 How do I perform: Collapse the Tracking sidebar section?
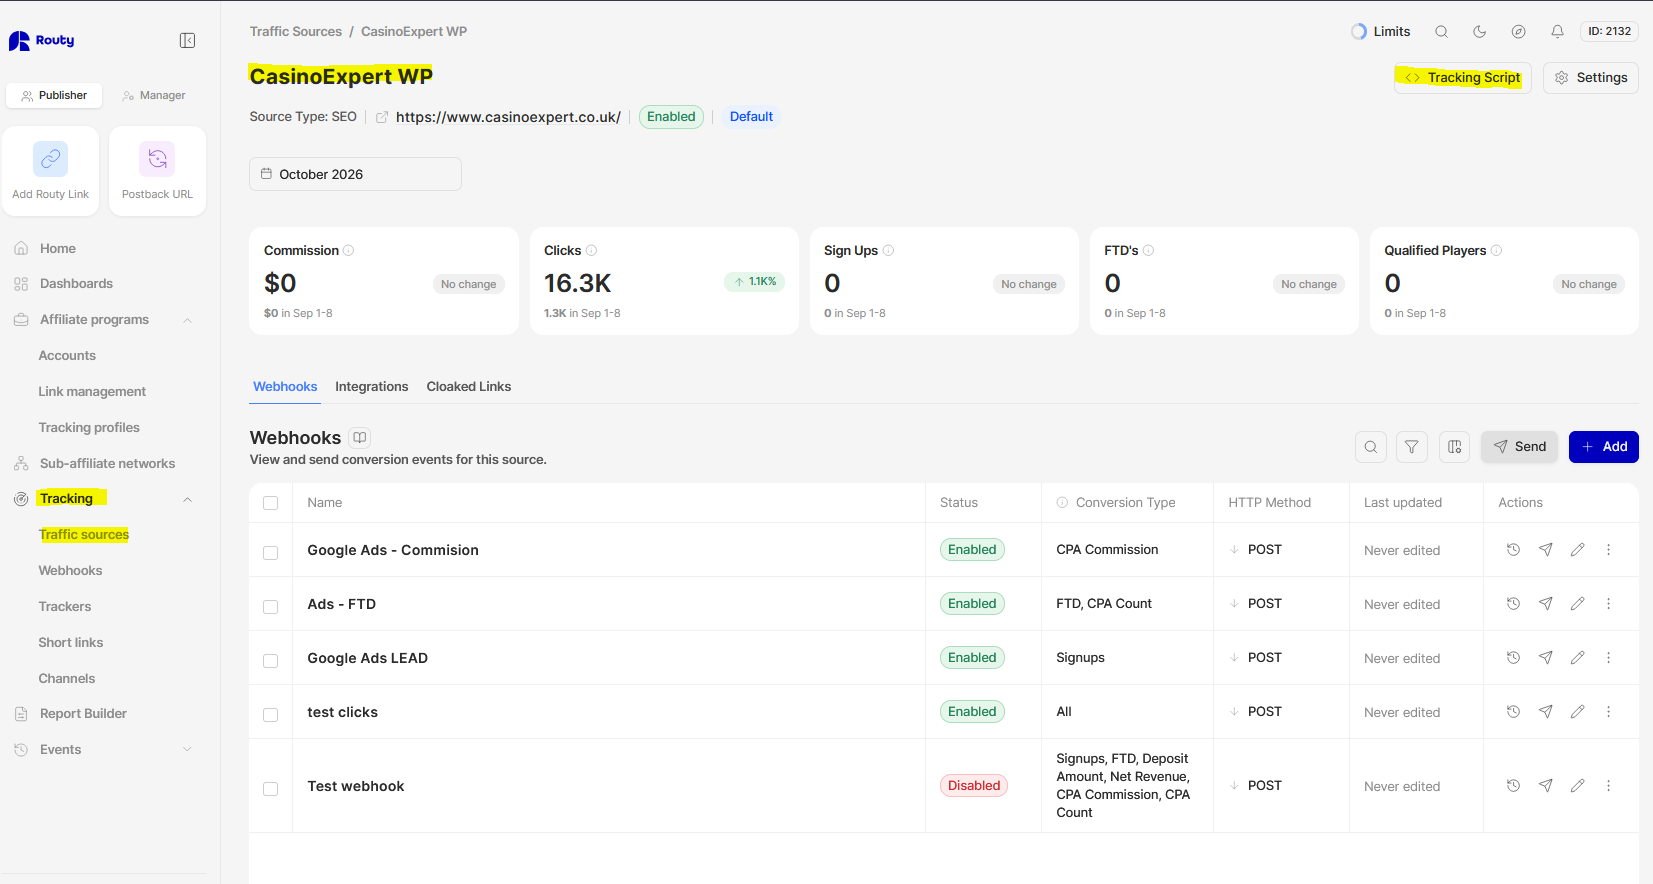187,499
